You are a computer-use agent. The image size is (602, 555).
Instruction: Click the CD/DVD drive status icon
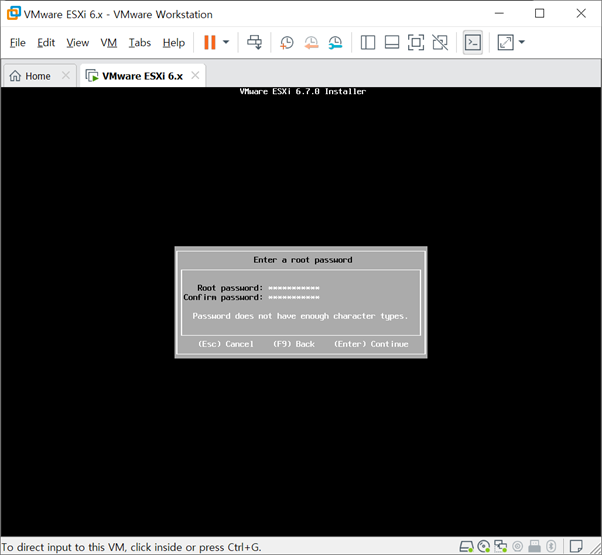coord(484,546)
